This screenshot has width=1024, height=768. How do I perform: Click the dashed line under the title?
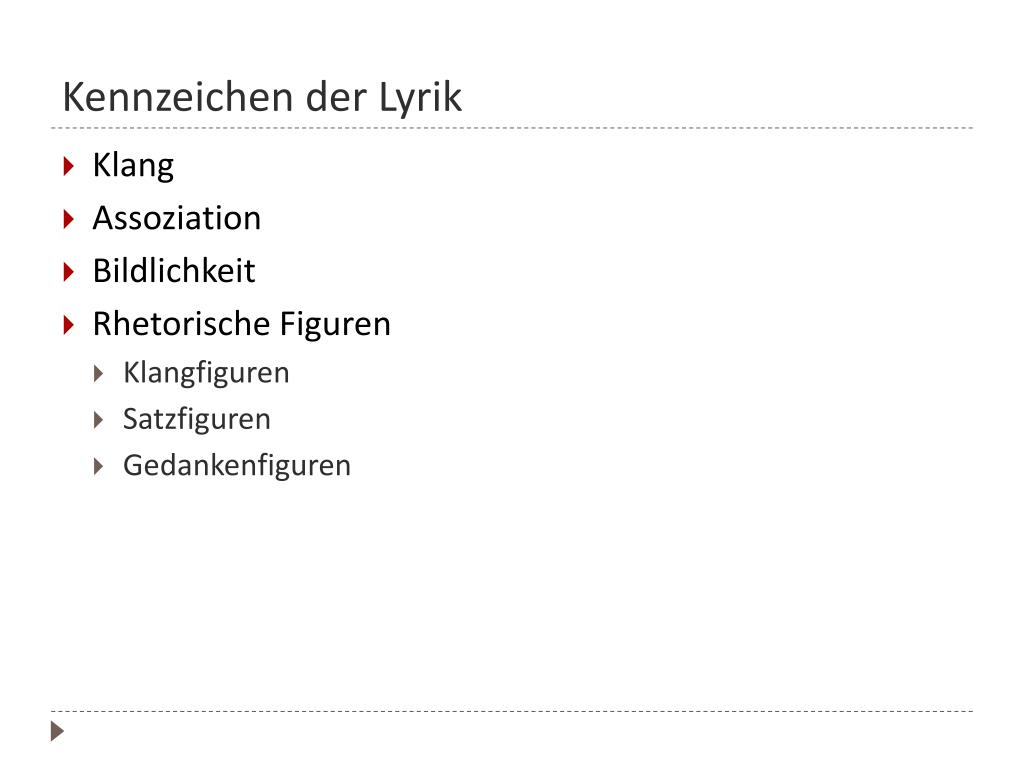click(x=512, y=128)
